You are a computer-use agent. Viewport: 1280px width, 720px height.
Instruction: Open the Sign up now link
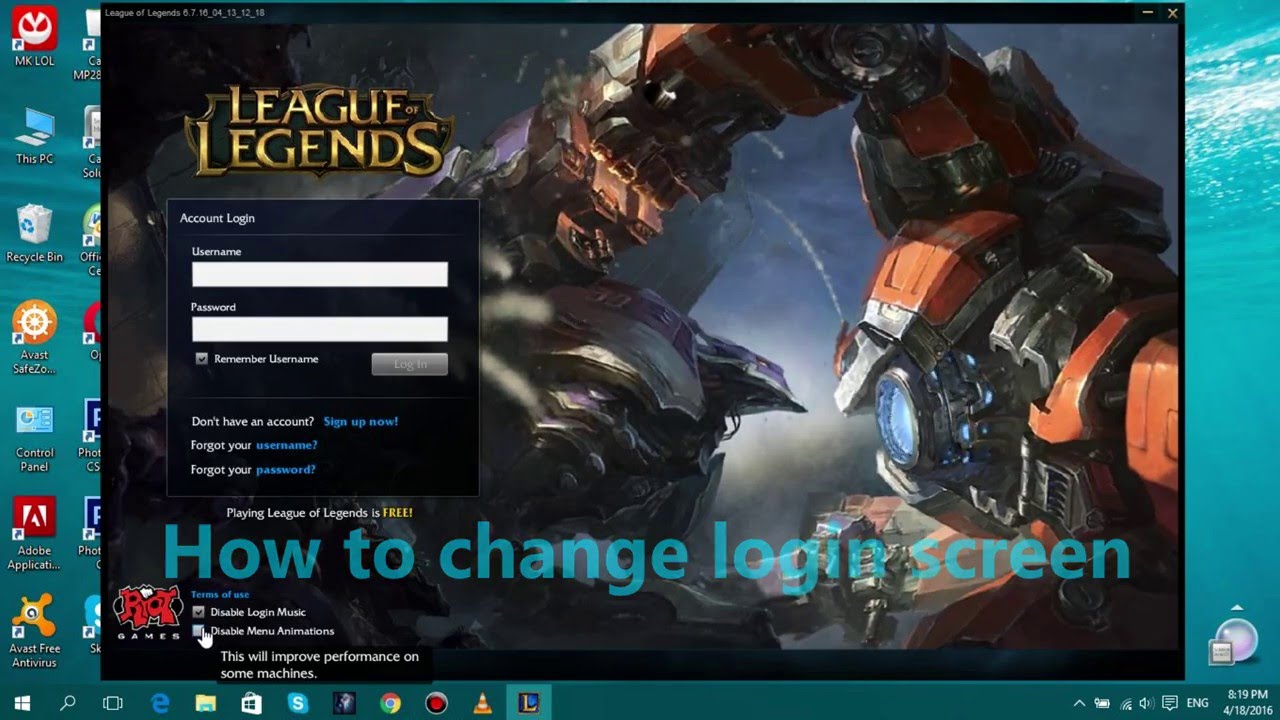coord(360,421)
